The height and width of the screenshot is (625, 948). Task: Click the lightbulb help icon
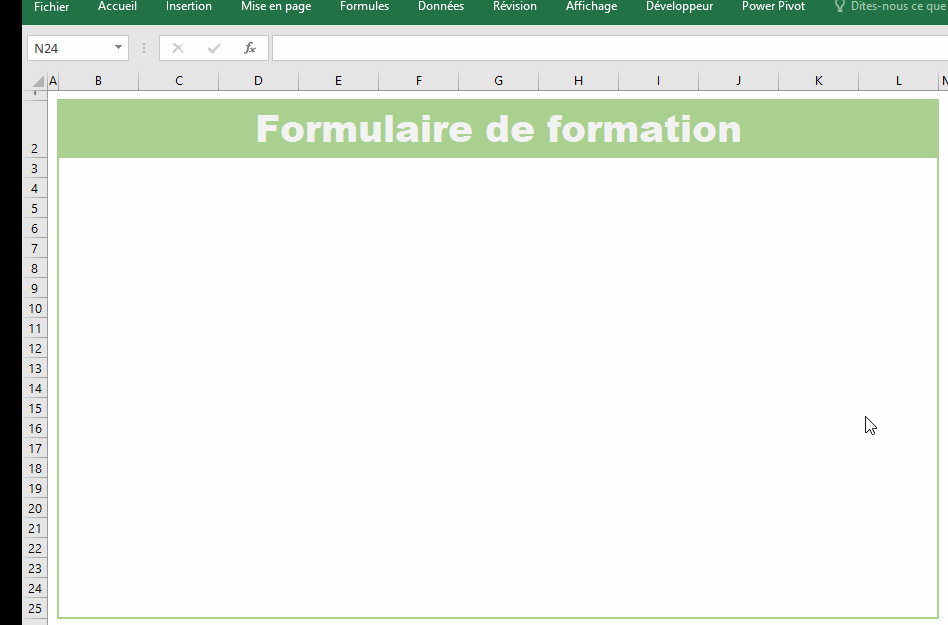(x=839, y=7)
